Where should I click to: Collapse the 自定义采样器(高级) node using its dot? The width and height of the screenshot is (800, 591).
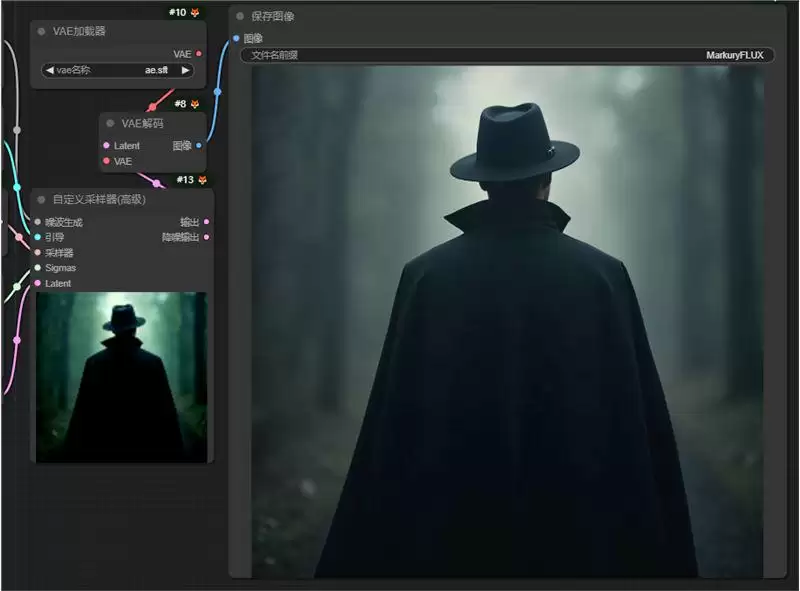pyautogui.click(x=41, y=199)
